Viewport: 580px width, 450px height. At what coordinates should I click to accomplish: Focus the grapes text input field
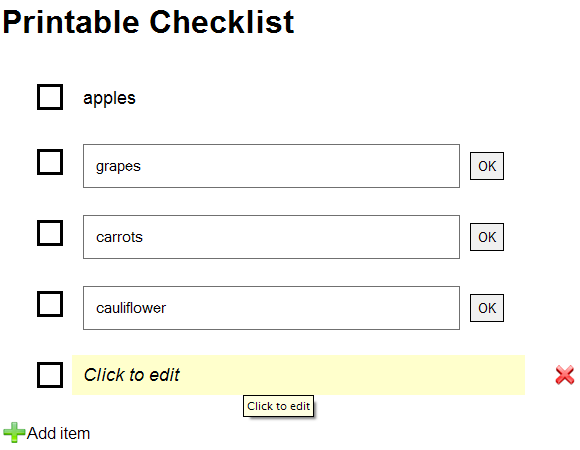(272, 166)
